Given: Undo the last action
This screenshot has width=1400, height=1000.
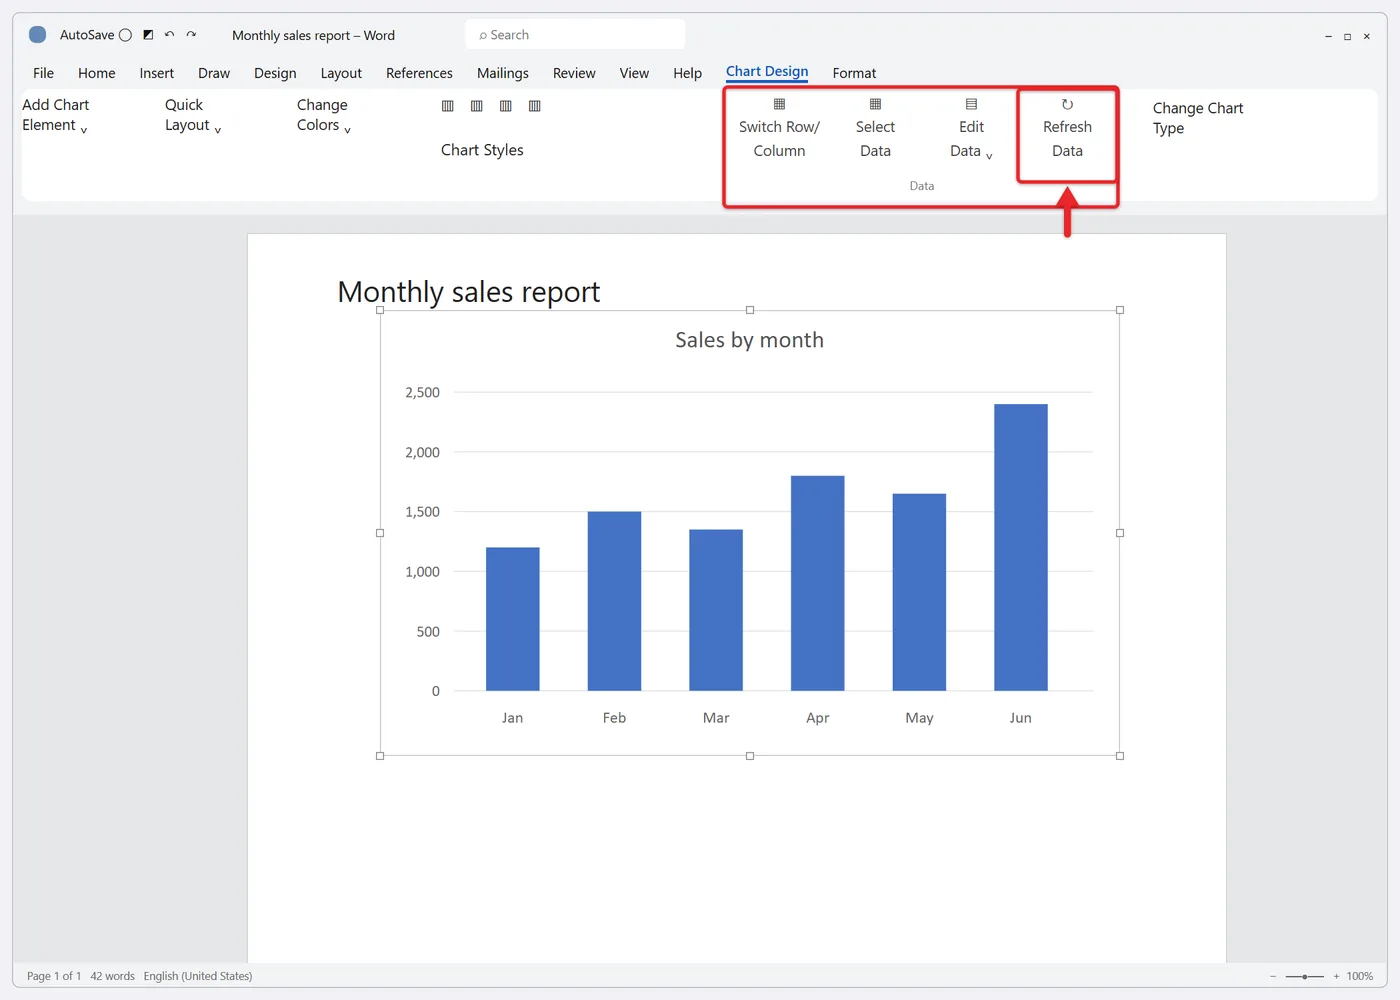Looking at the screenshot, I should [x=169, y=35].
